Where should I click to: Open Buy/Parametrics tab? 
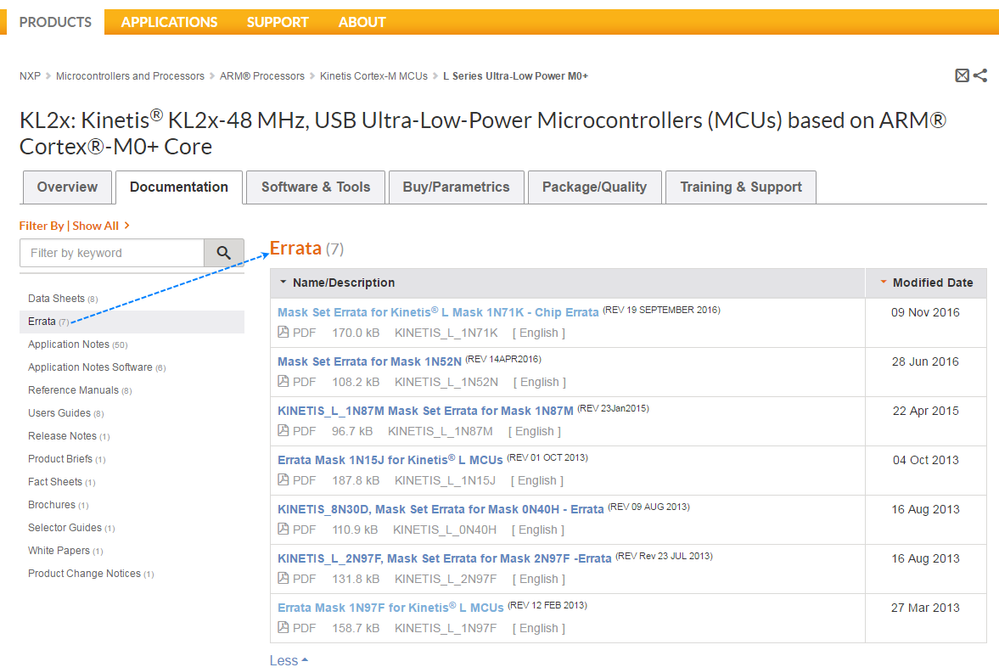456,187
